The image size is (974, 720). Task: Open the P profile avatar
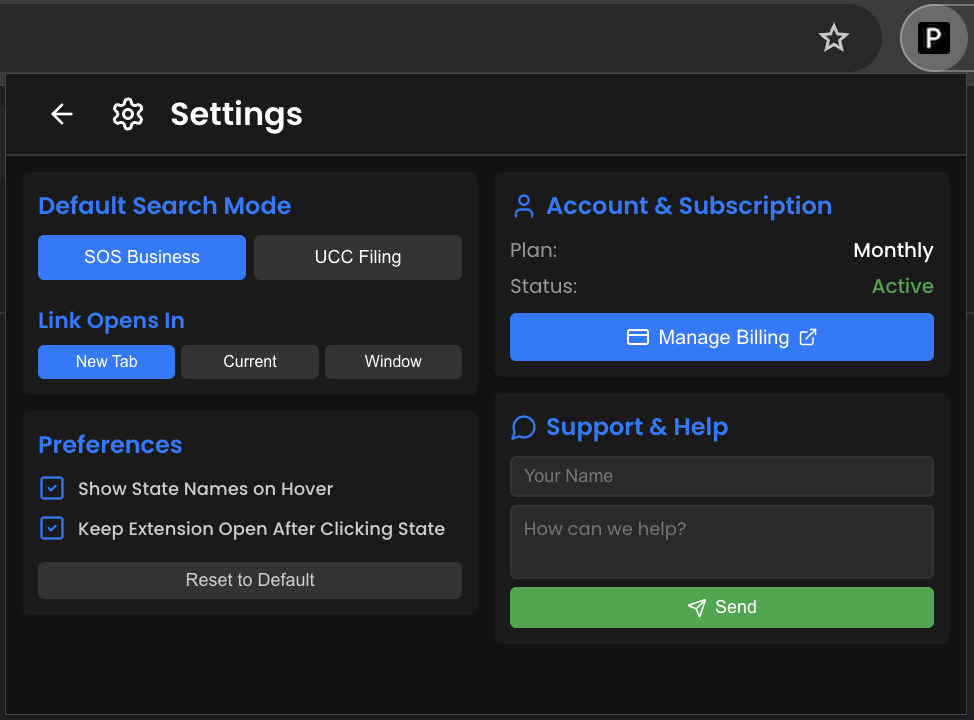pos(933,38)
